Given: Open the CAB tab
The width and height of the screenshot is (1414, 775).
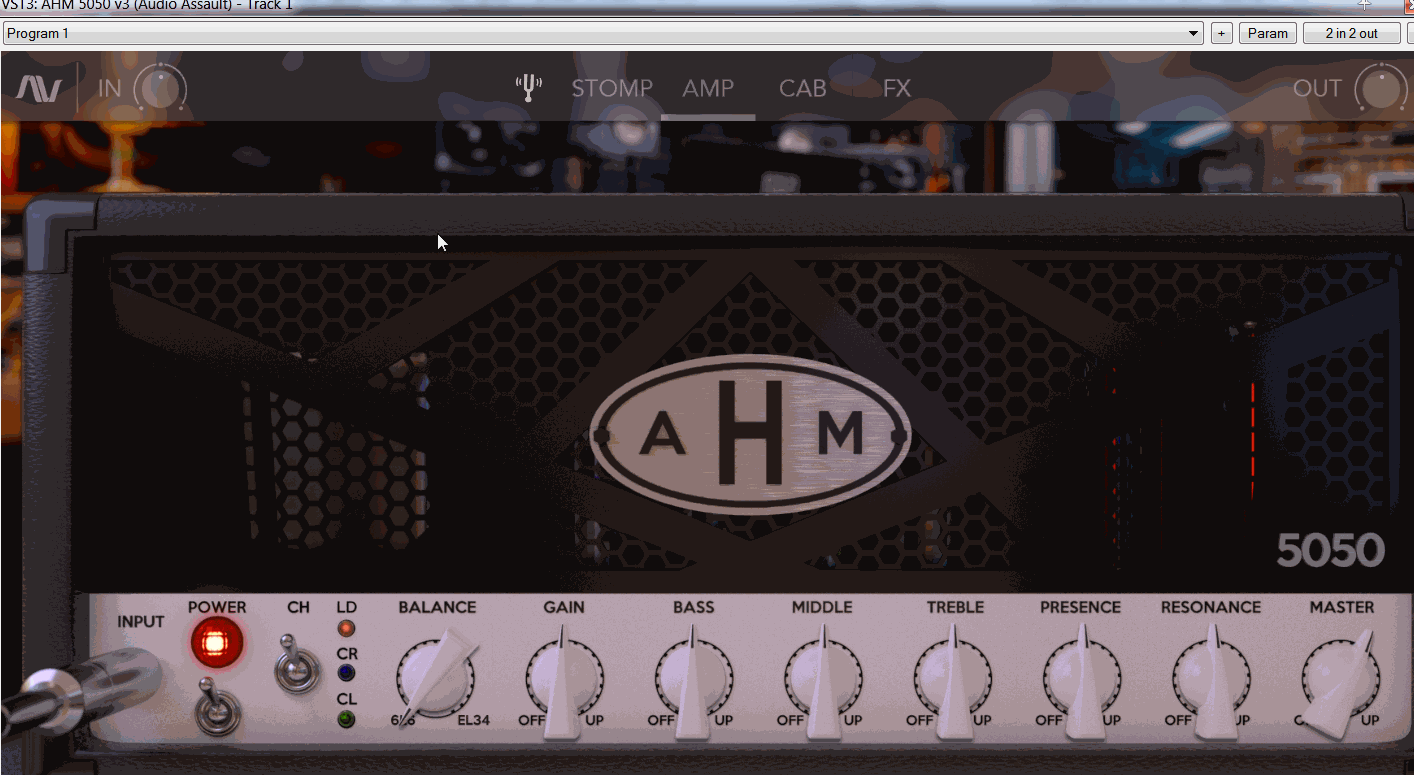Looking at the screenshot, I should (x=803, y=88).
